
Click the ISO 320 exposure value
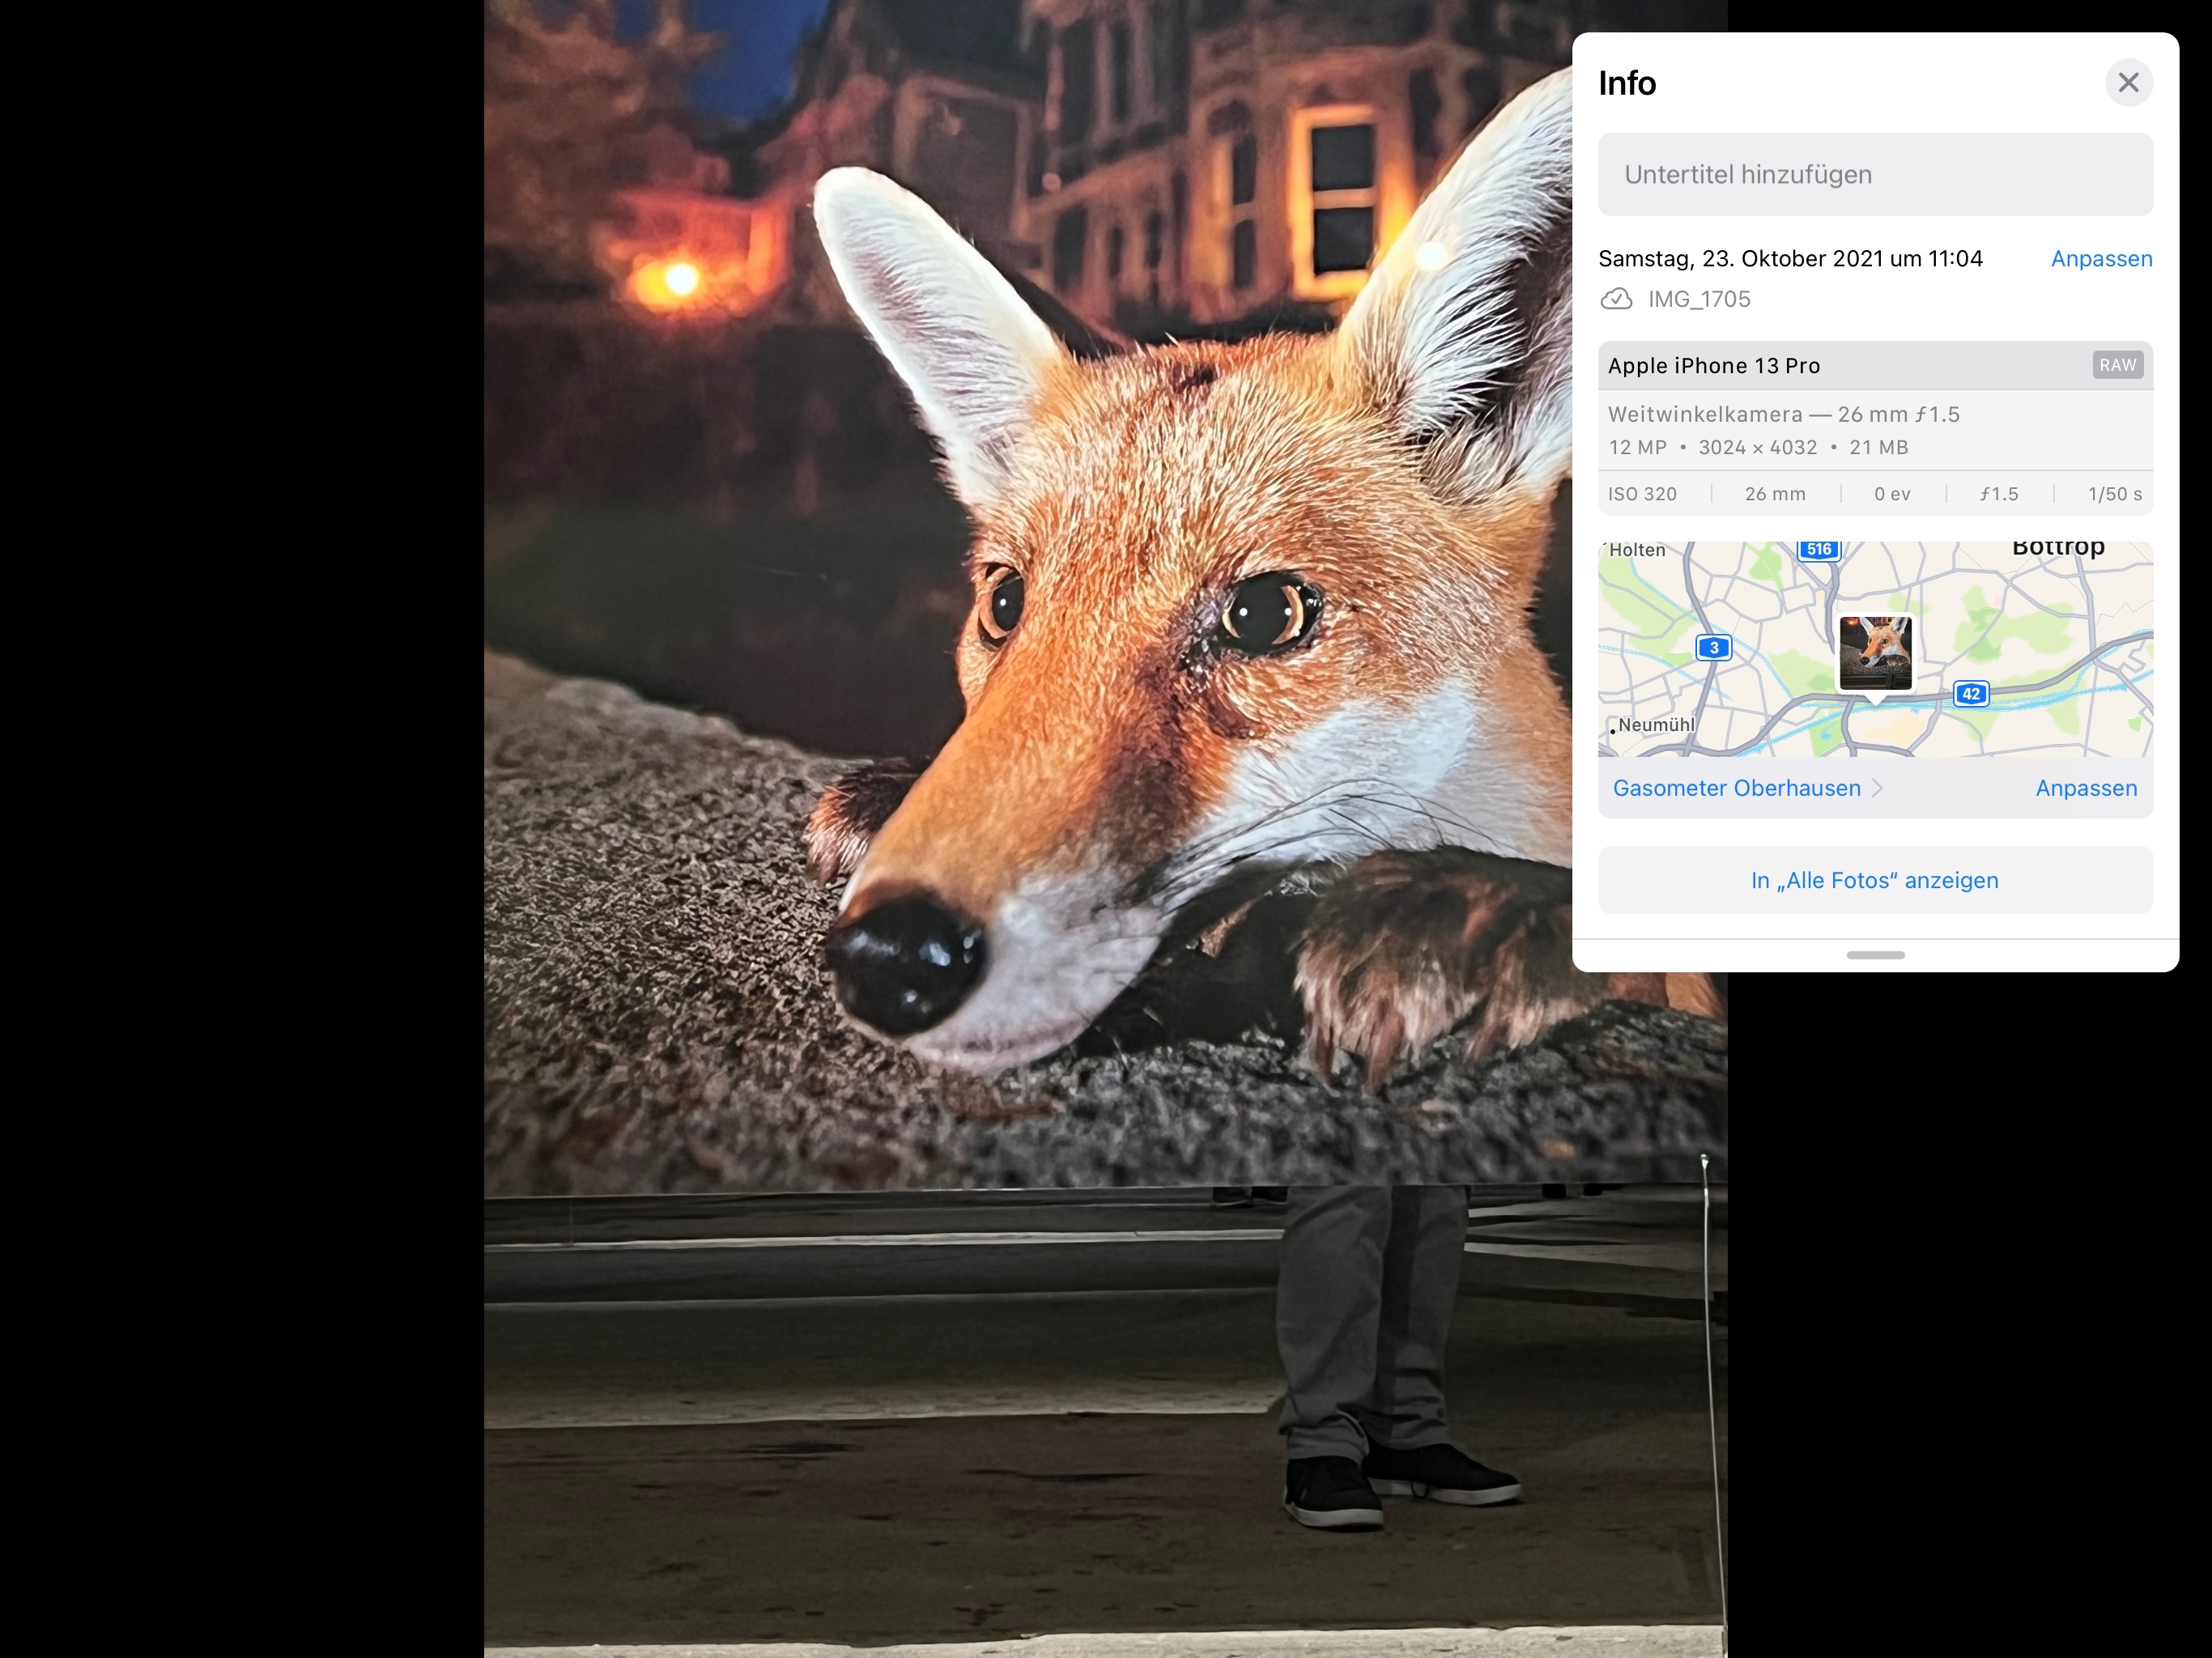pos(1642,494)
